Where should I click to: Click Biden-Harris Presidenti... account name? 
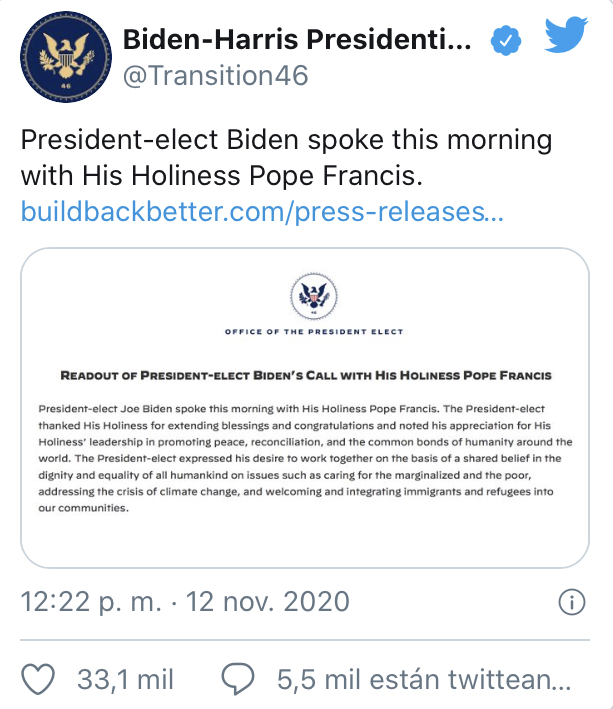pyautogui.click(x=297, y=39)
